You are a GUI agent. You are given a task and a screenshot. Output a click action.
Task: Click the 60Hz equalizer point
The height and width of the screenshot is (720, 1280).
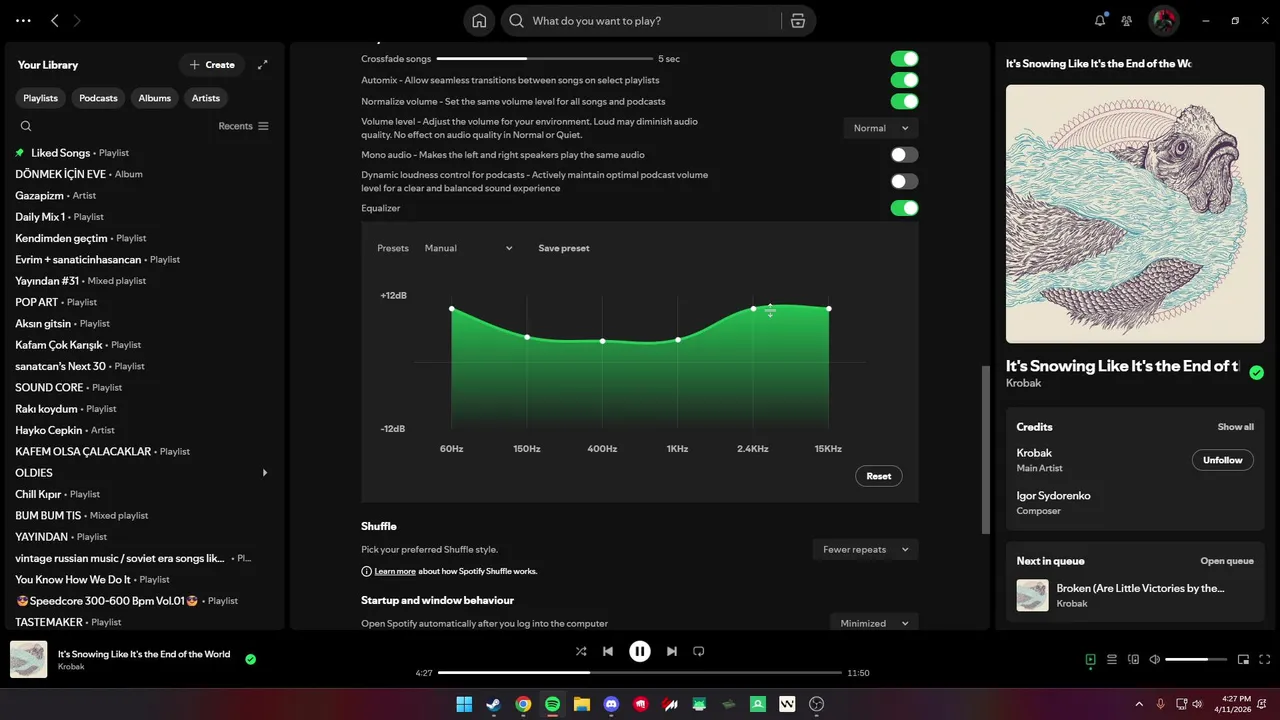(x=452, y=309)
